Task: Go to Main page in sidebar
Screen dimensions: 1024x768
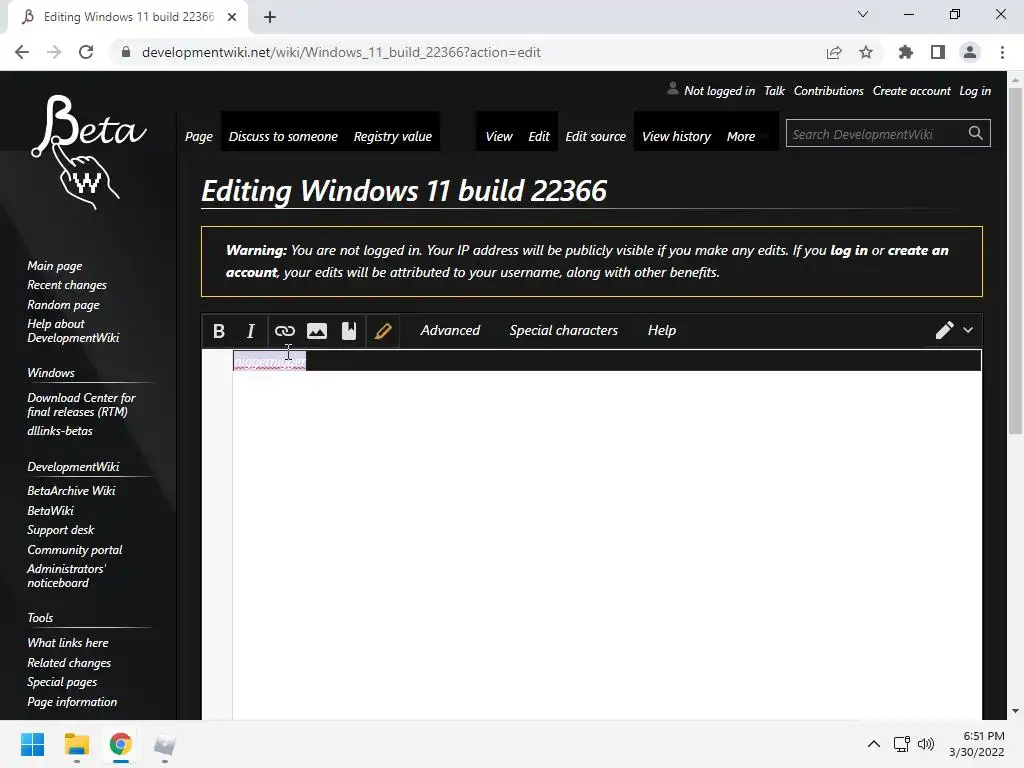Action: tap(55, 266)
